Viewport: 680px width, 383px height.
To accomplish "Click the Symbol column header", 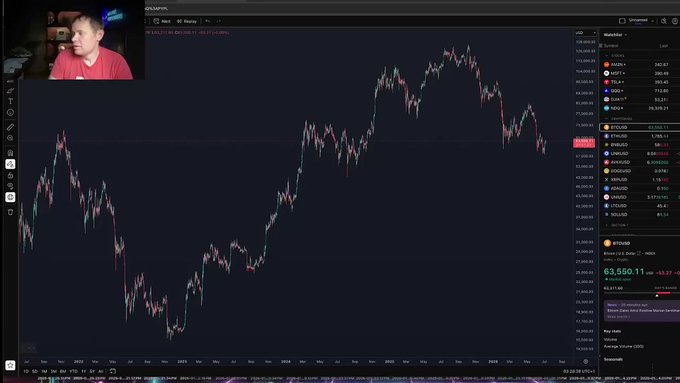I will click(x=611, y=46).
